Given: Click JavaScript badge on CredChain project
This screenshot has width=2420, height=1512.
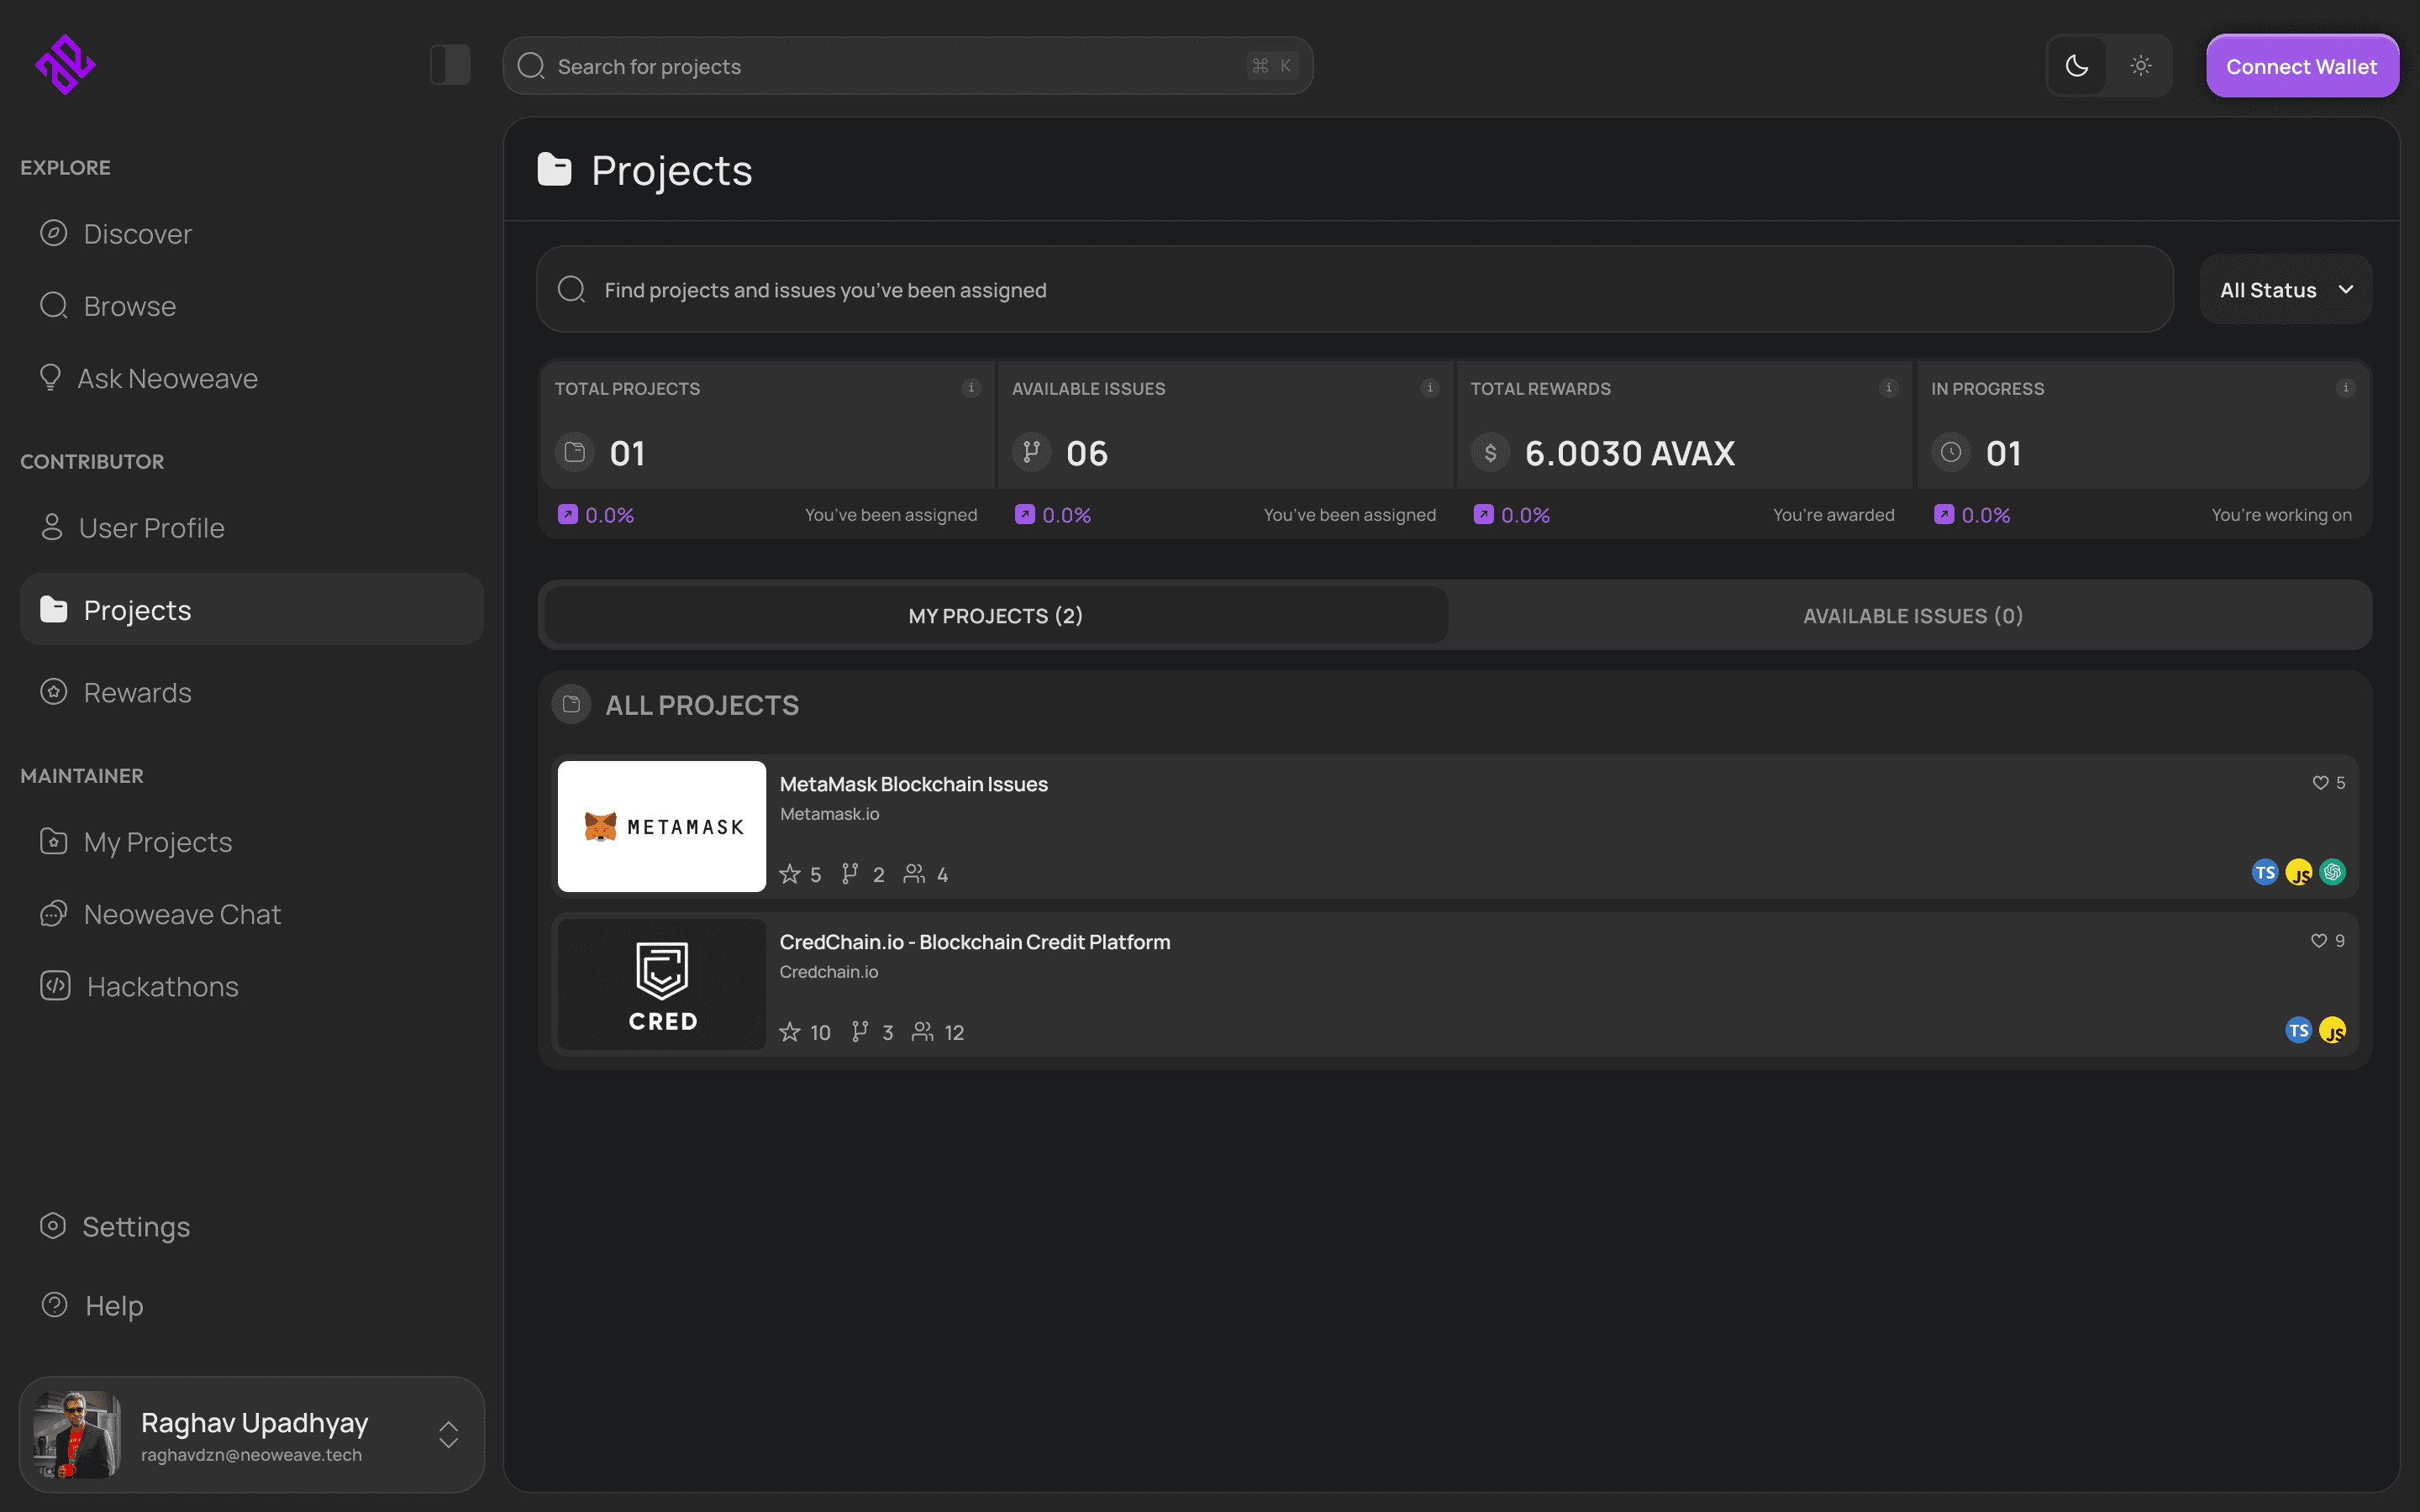Looking at the screenshot, I should click(x=2332, y=1030).
